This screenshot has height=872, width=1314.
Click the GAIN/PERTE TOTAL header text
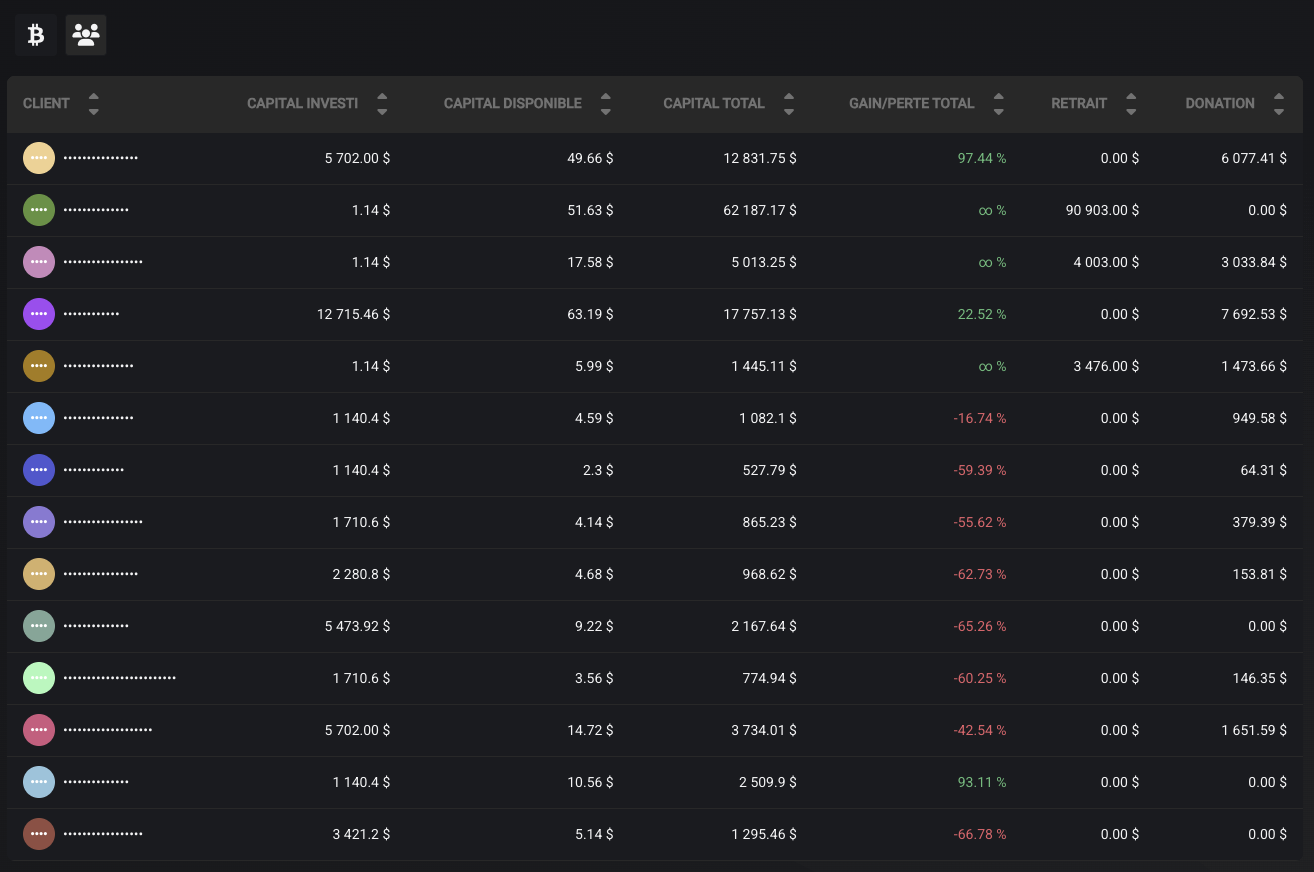(x=911, y=104)
